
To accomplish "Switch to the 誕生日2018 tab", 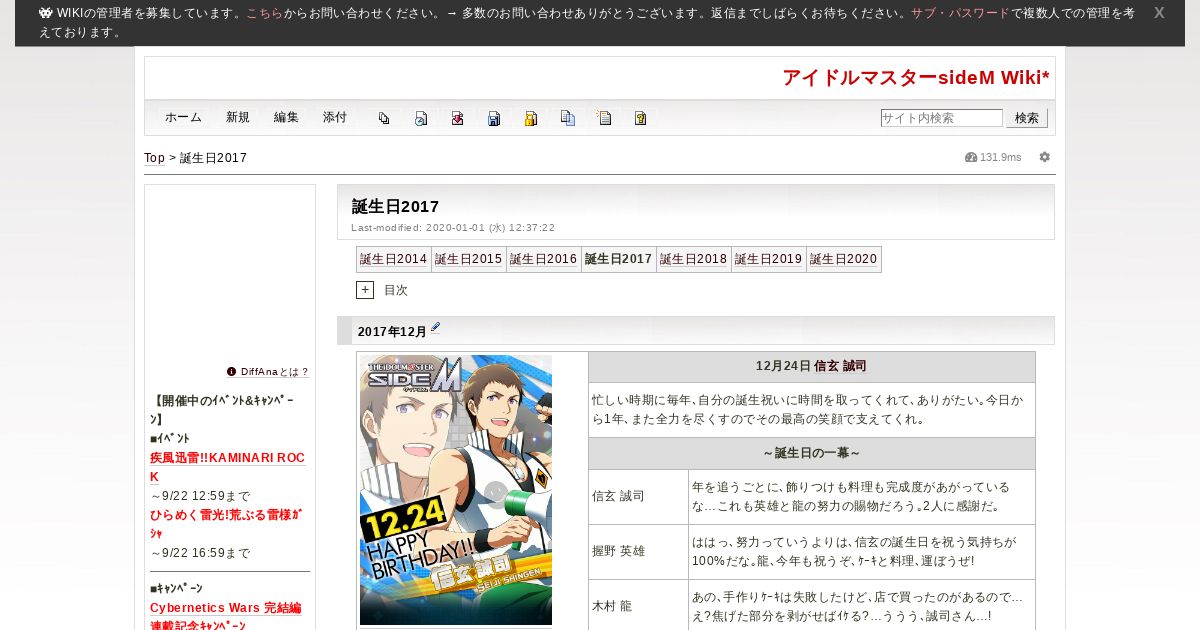I will [x=694, y=259].
